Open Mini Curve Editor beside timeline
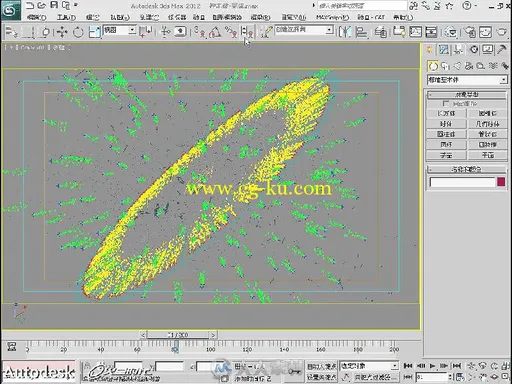This screenshot has width=512, height=384. point(12,347)
